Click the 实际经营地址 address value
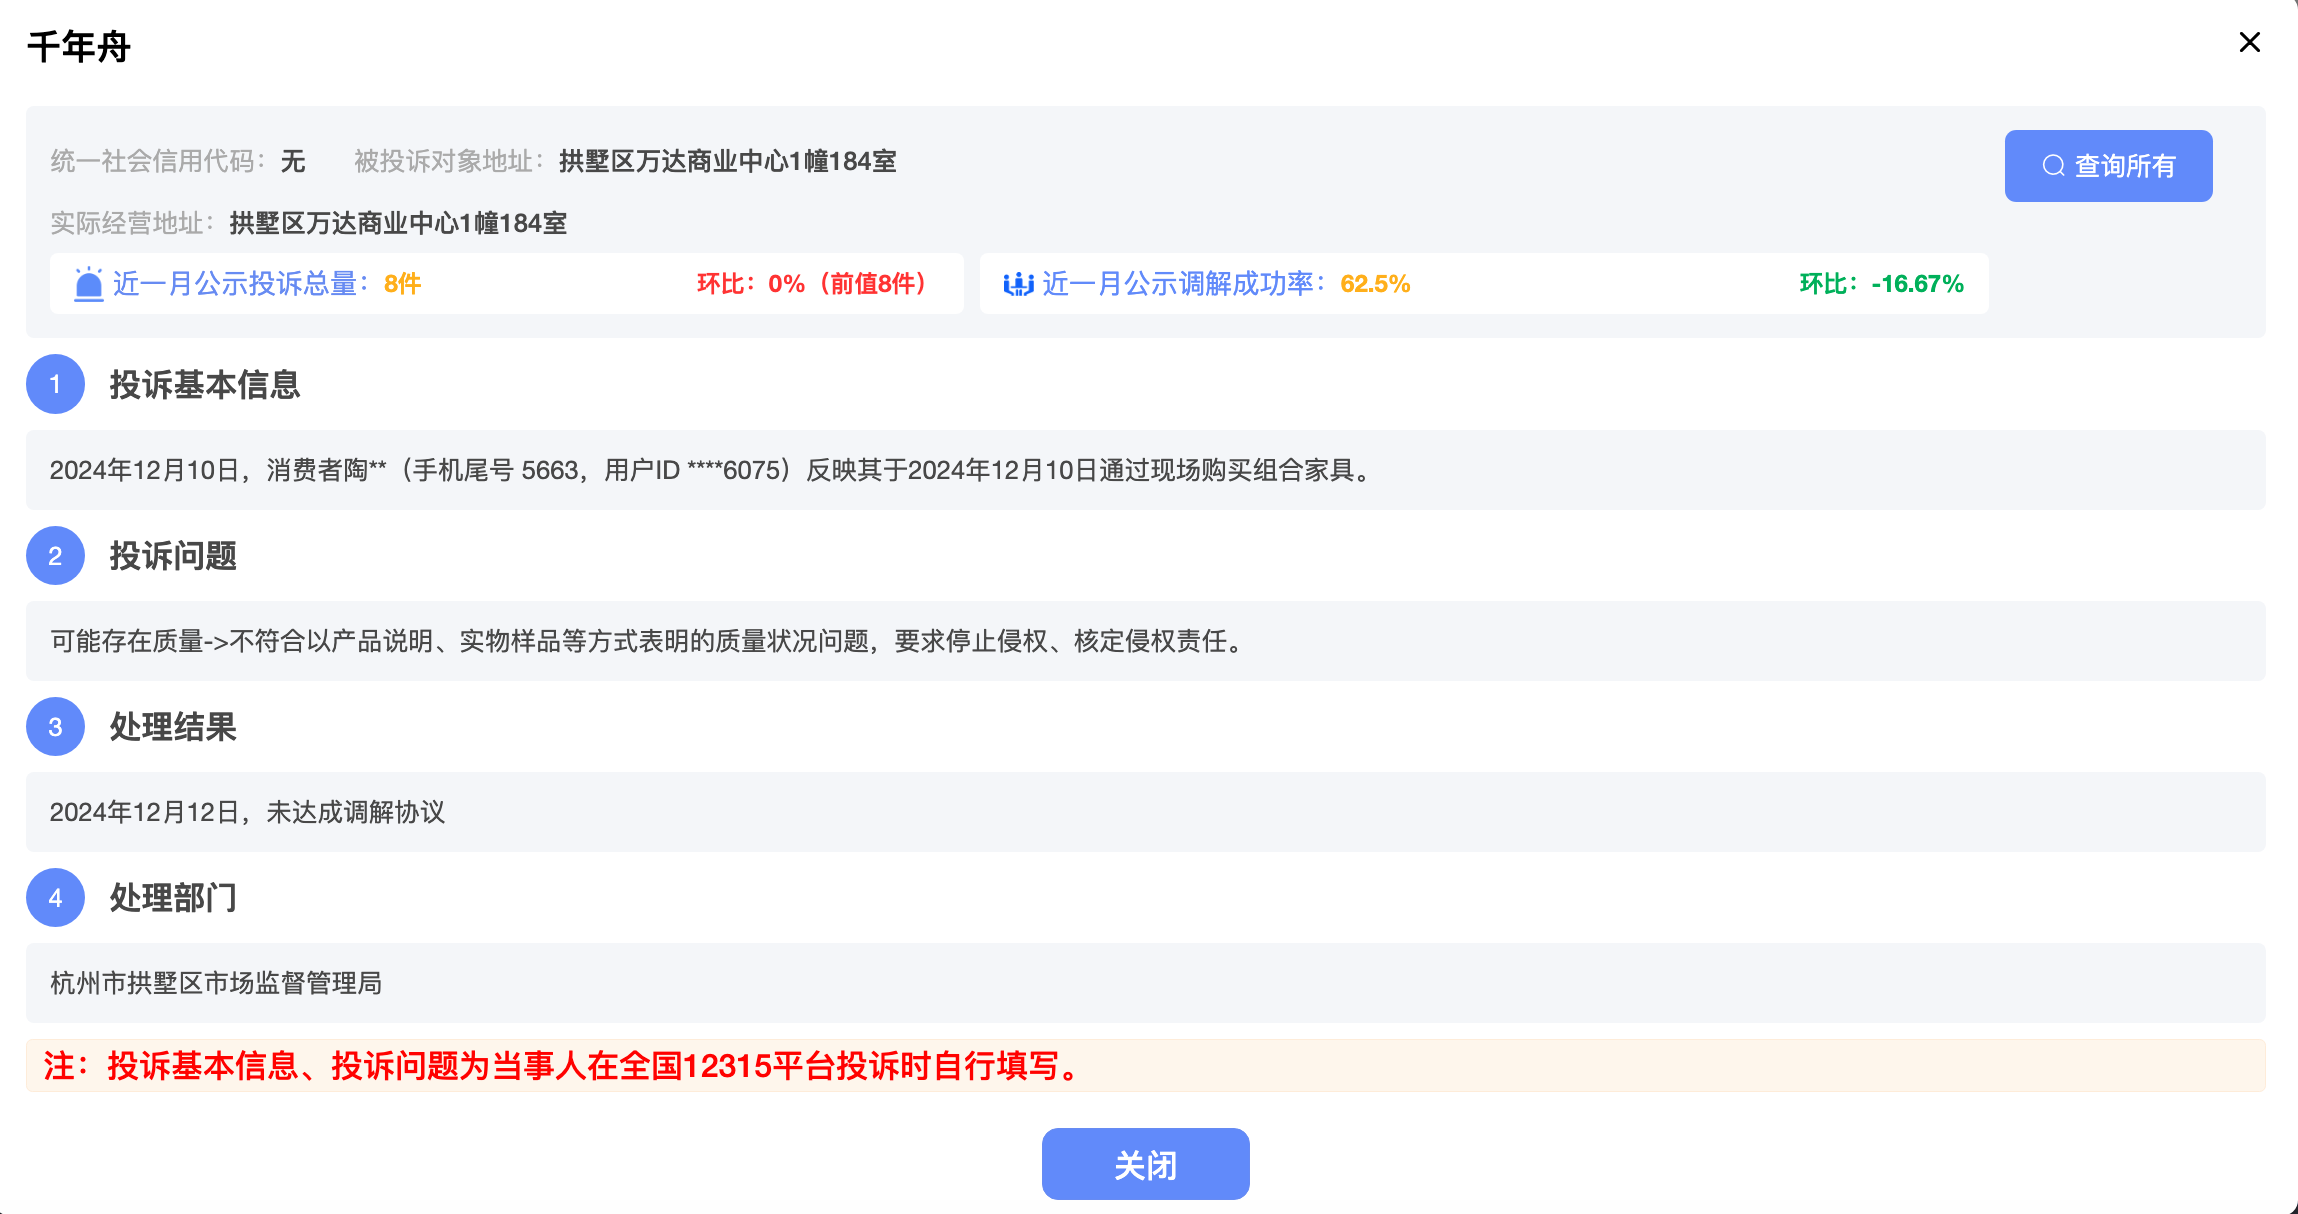 pos(398,223)
